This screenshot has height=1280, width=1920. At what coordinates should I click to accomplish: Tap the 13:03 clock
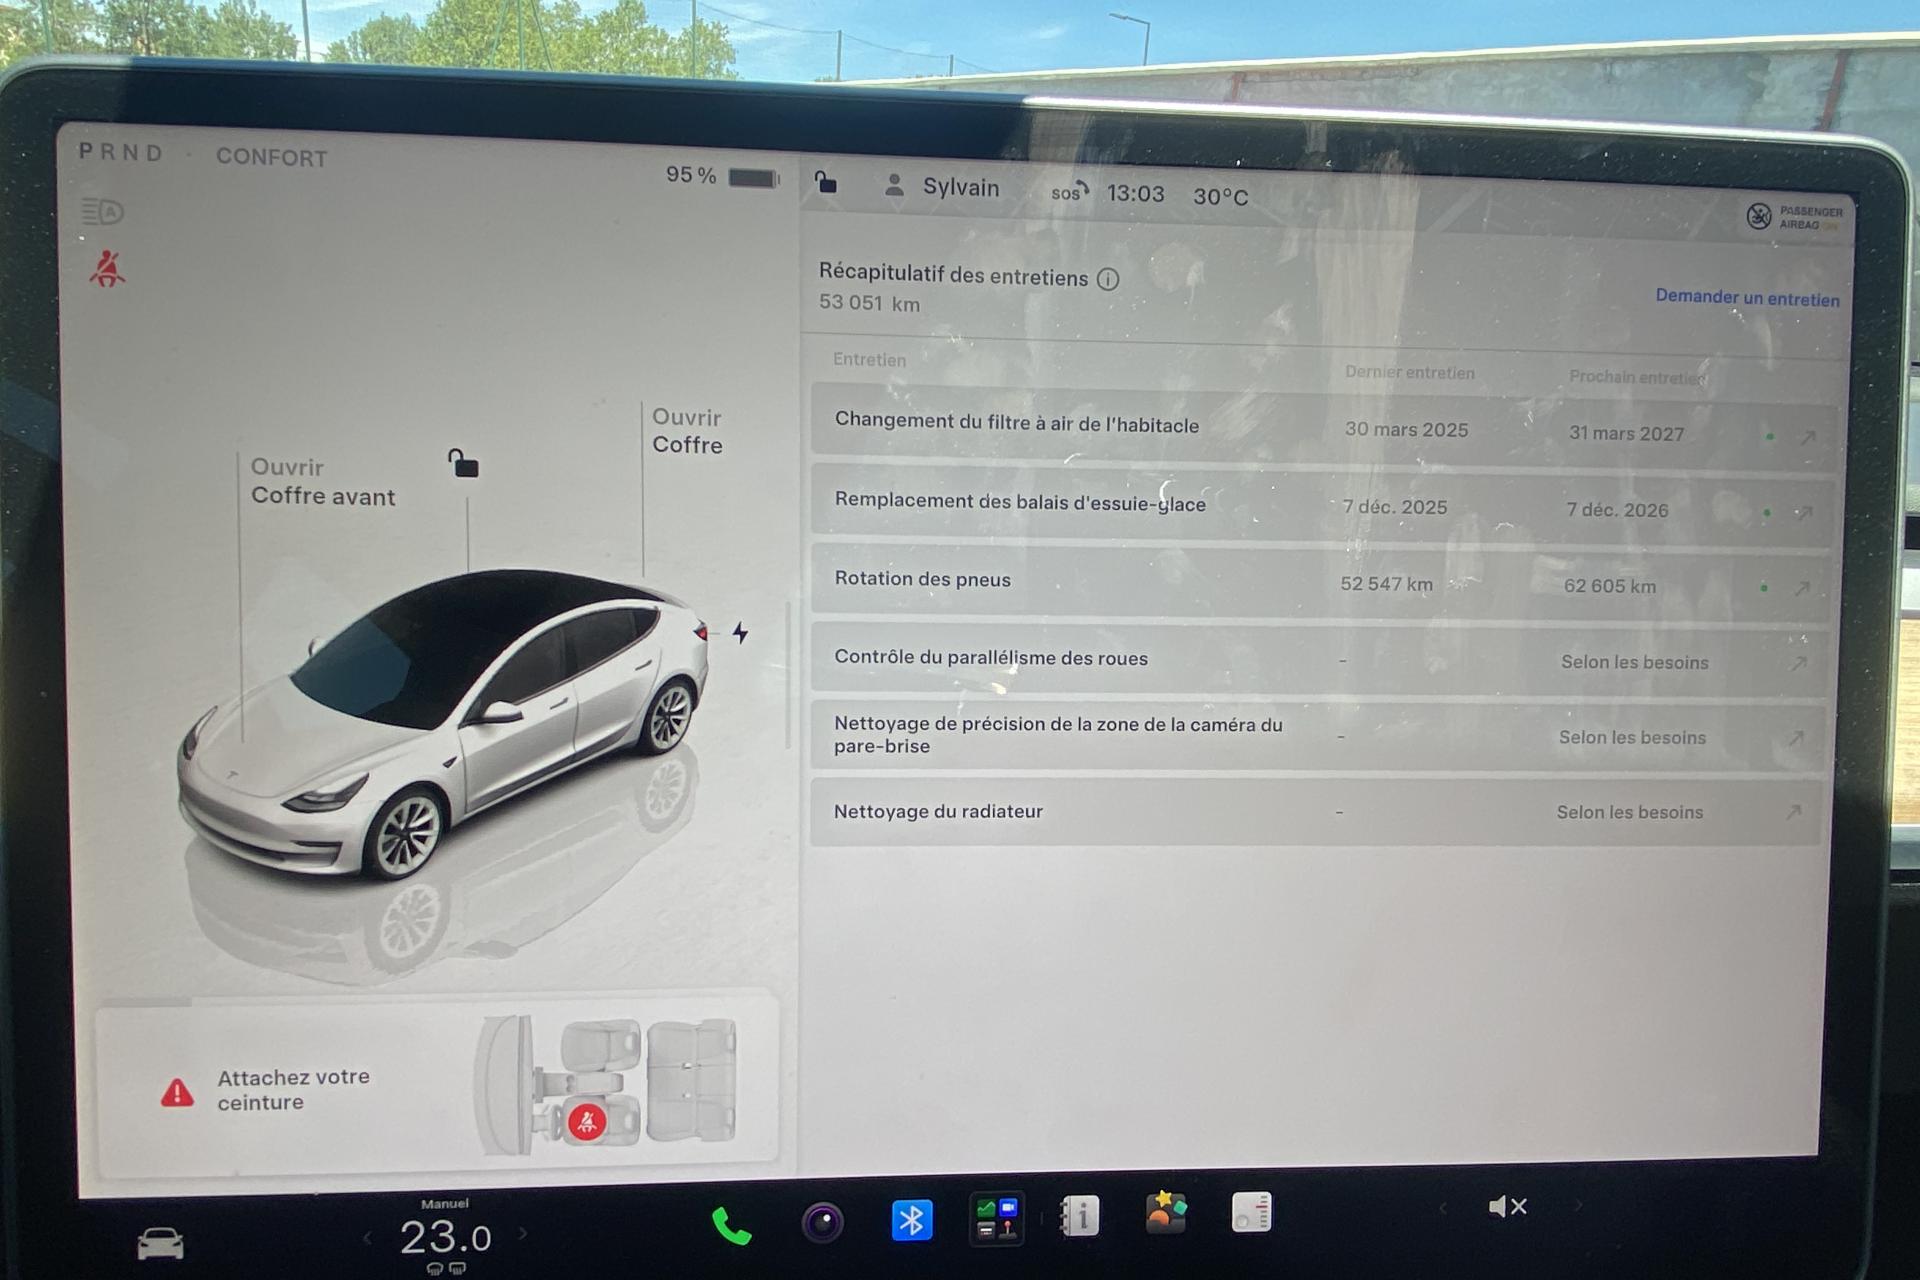pyautogui.click(x=1135, y=194)
